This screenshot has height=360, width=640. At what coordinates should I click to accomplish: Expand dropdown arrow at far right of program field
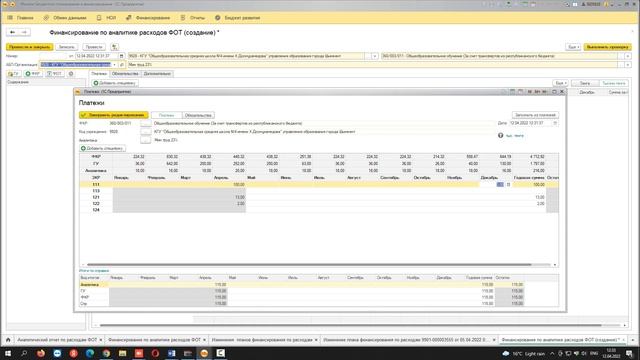click(628, 56)
